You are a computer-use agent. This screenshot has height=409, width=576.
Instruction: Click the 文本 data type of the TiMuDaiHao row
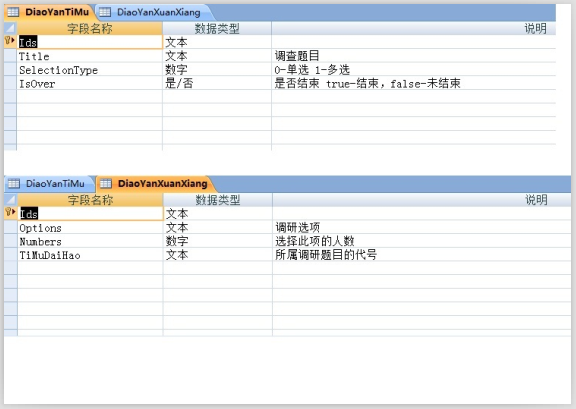pos(217,255)
